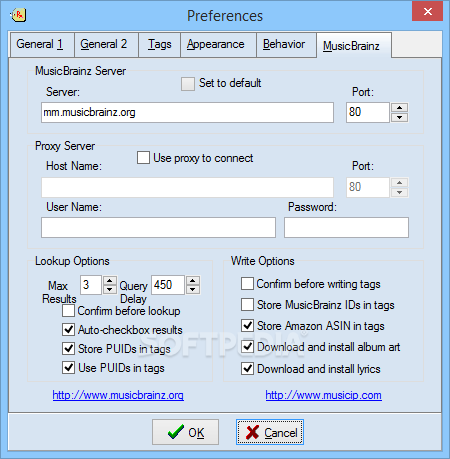Open the http://www.musicip.com link
This screenshot has height=459, width=450.
coord(323,395)
